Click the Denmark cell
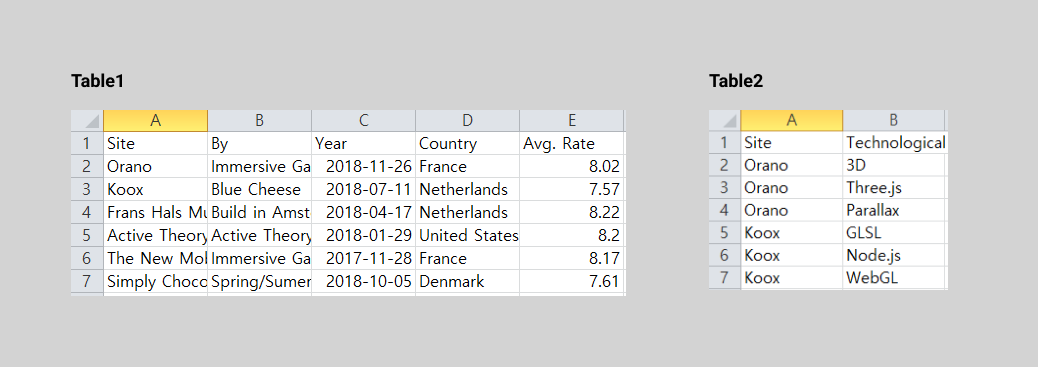Screen dimensions: 1038x367 (x=467, y=282)
